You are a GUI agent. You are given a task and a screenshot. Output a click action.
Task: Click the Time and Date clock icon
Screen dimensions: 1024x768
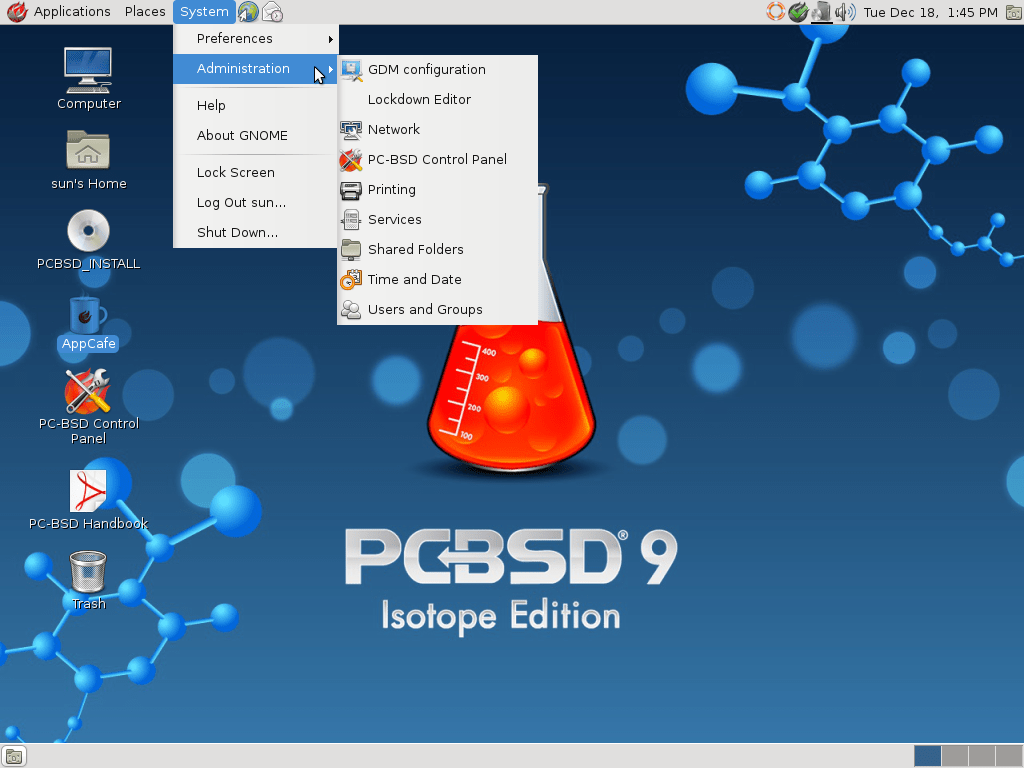[x=351, y=280]
